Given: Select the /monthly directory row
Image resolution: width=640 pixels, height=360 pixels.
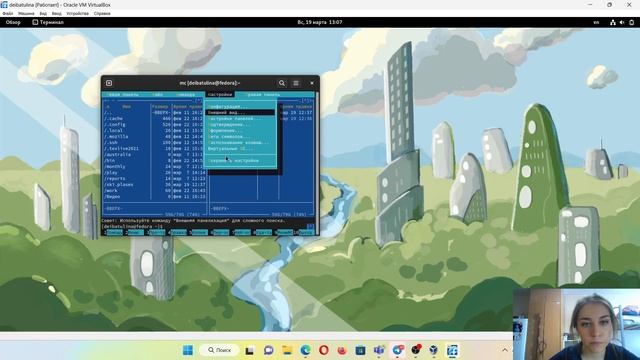Looking at the screenshot, I should (155, 167).
